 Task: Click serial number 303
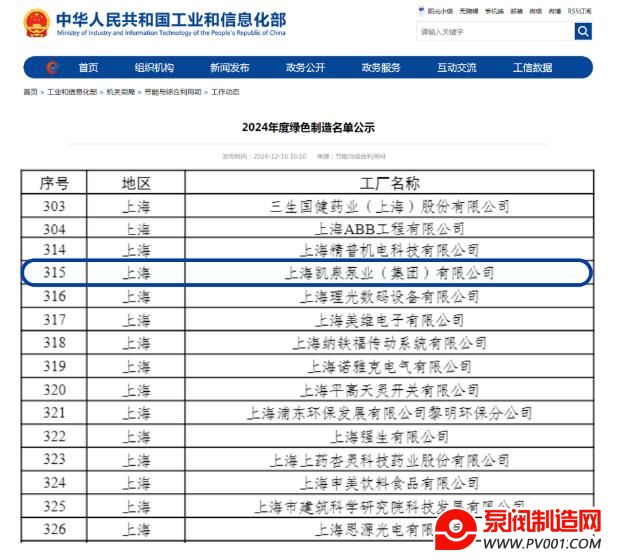pyautogui.click(x=54, y=206)
